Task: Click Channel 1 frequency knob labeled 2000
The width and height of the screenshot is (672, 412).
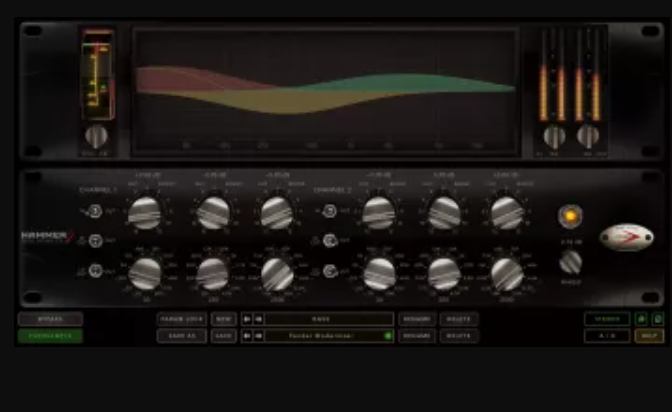Action: 277,274
